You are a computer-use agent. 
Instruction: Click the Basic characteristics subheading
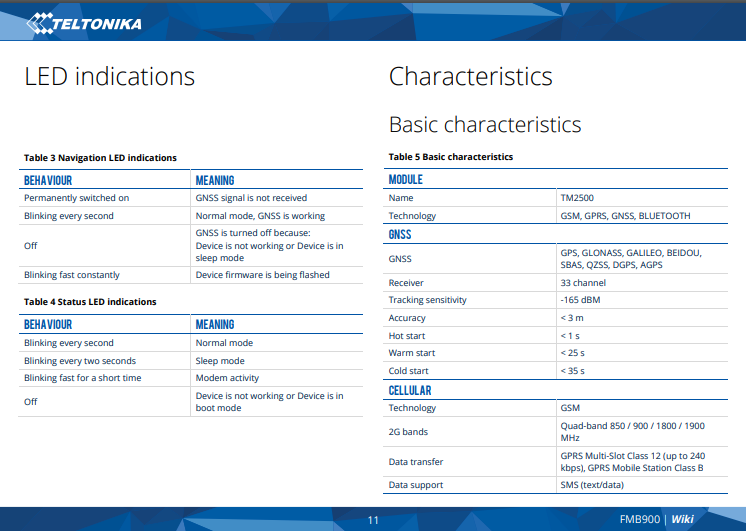(484, 125)
